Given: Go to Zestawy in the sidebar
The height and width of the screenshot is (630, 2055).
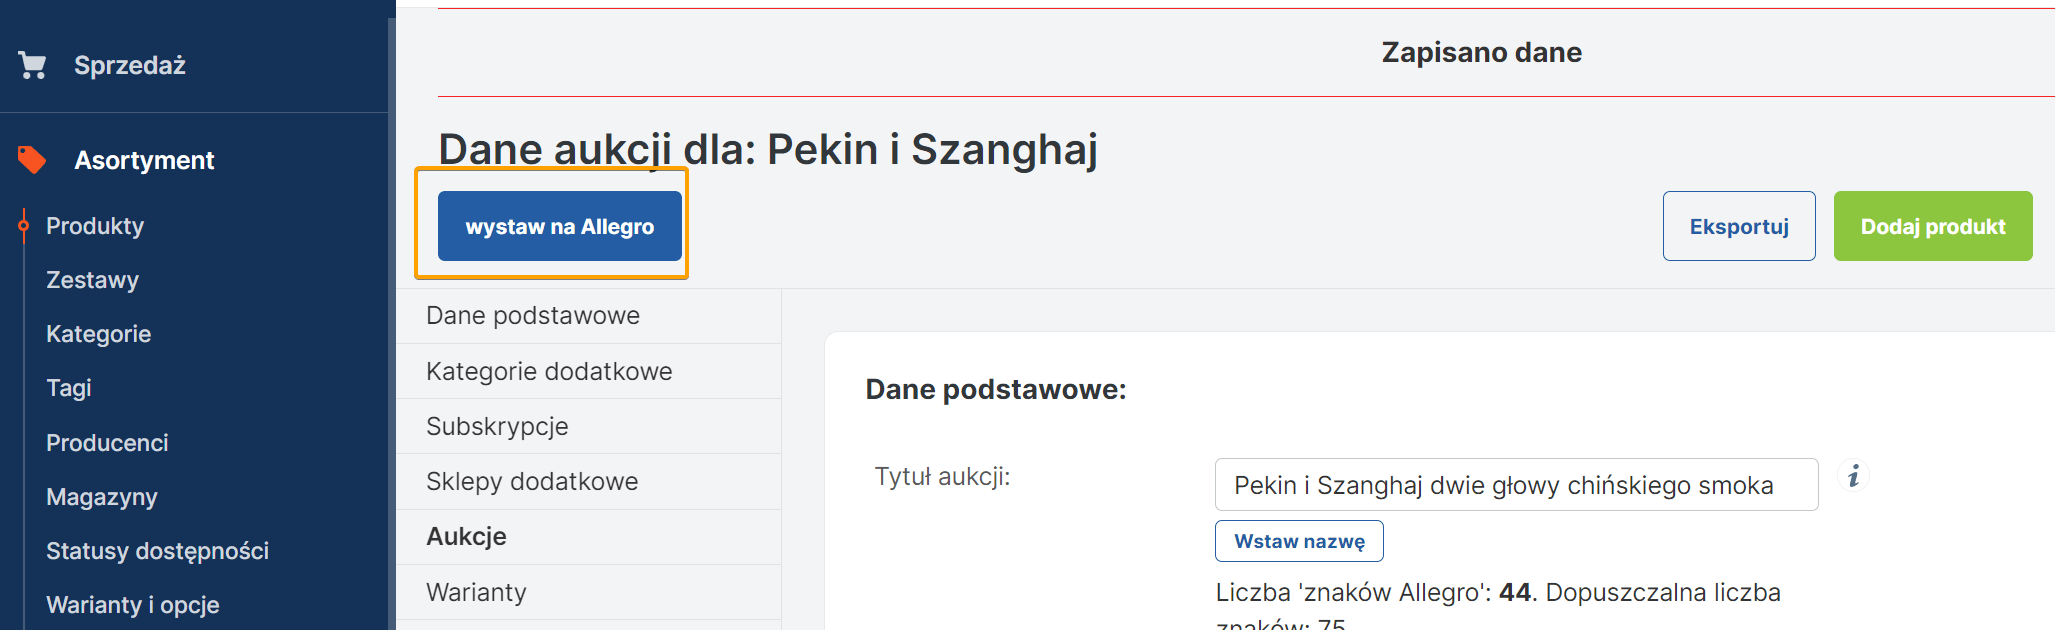Looking at the screenshot, I should click(92, 280).
